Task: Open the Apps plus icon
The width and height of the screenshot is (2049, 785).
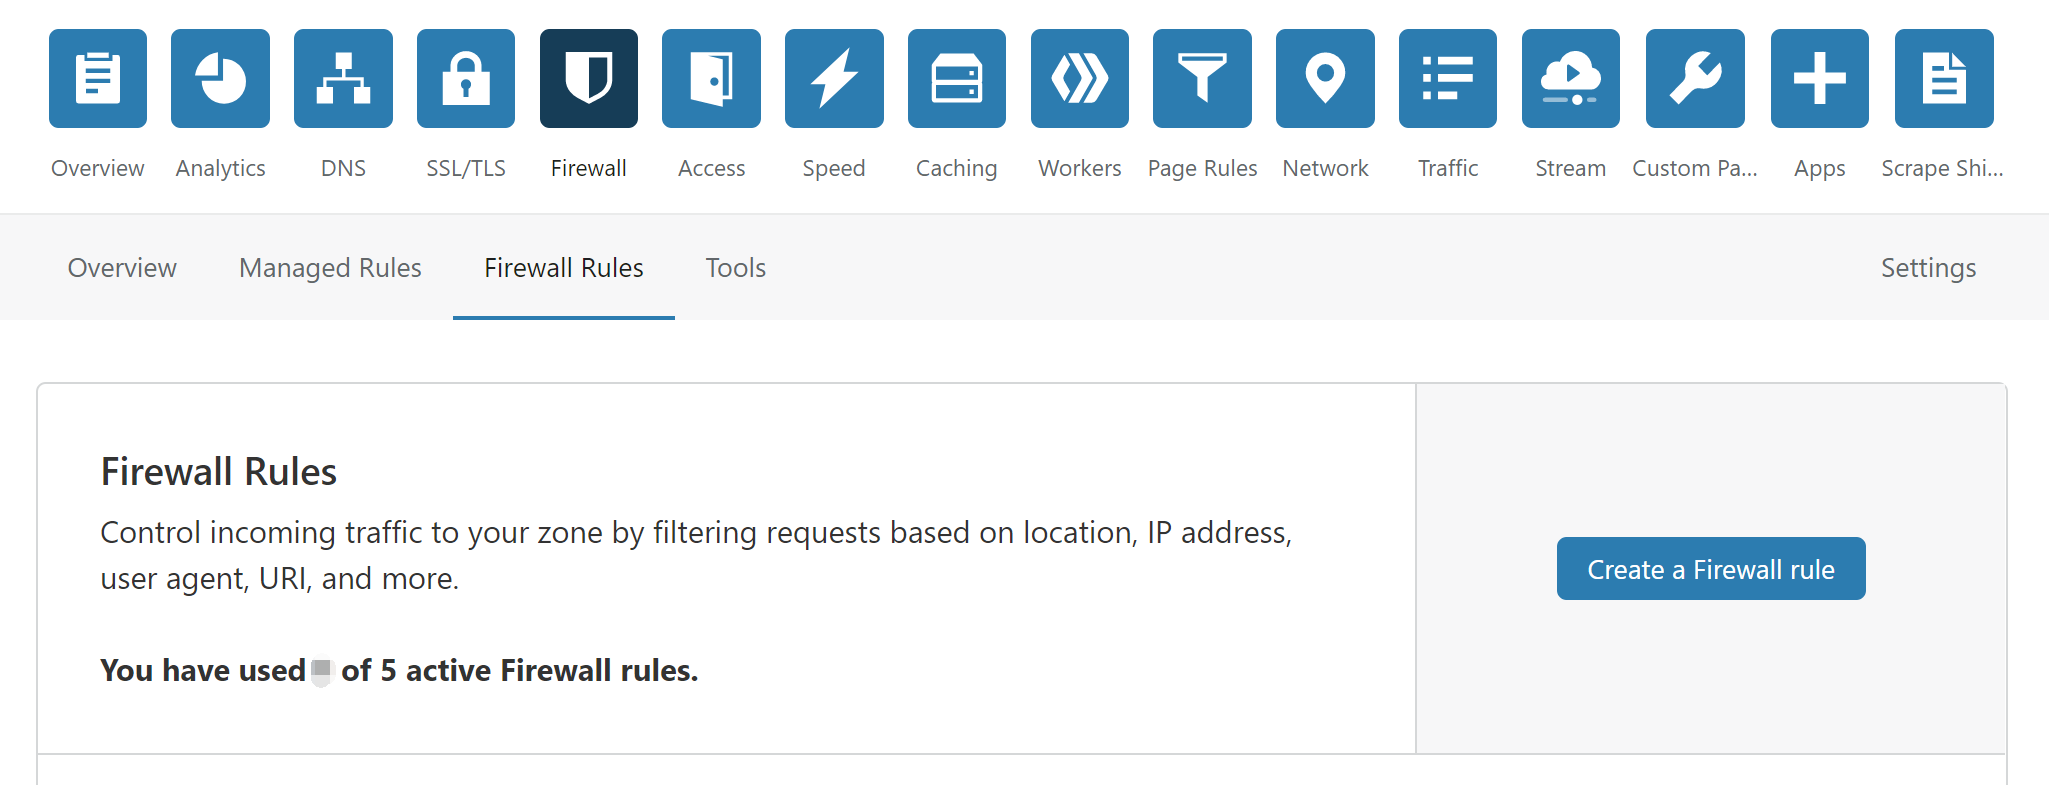Action: (x=1820, y=79)
